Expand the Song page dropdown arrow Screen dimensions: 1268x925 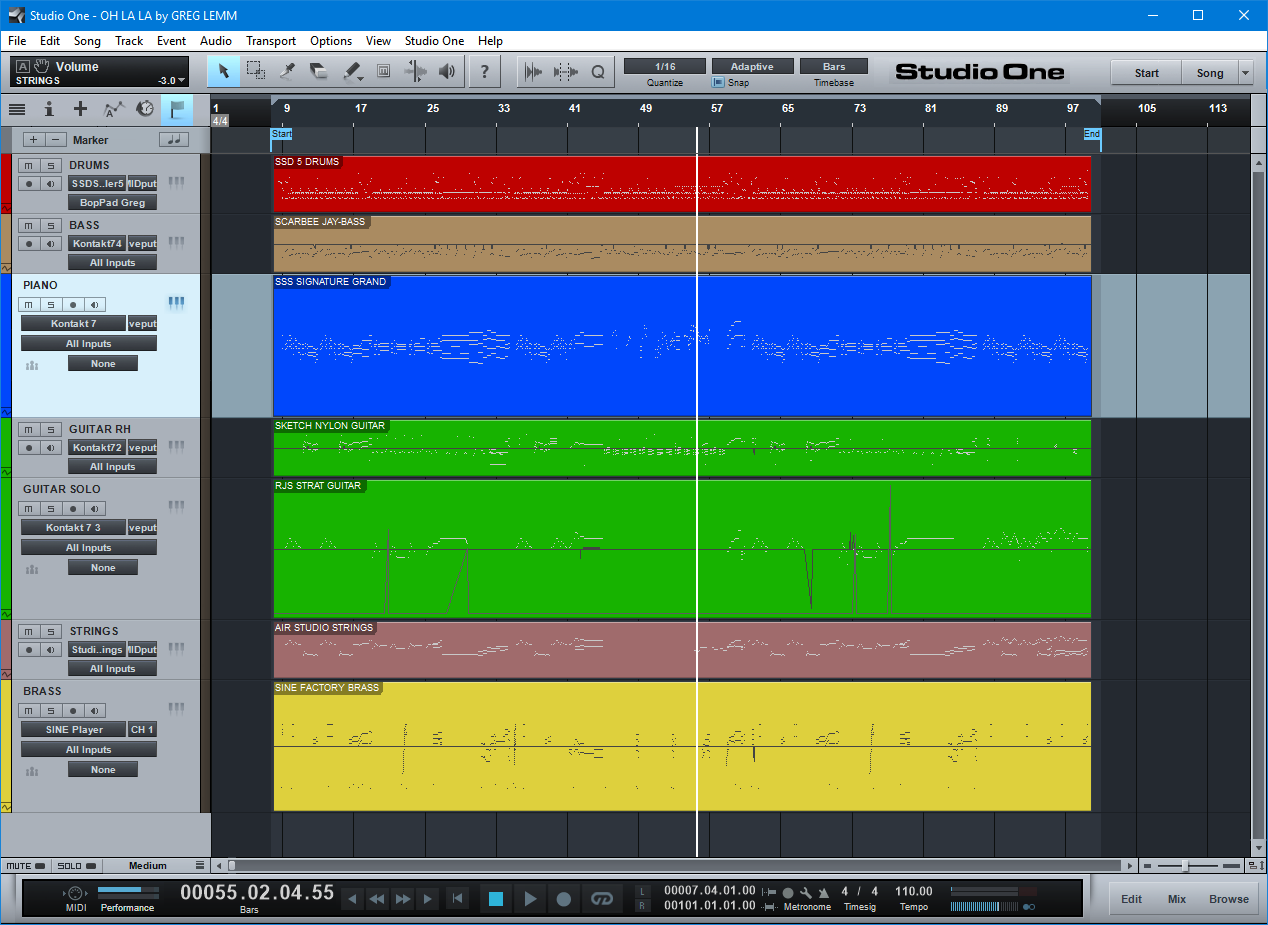point(1245,72)
